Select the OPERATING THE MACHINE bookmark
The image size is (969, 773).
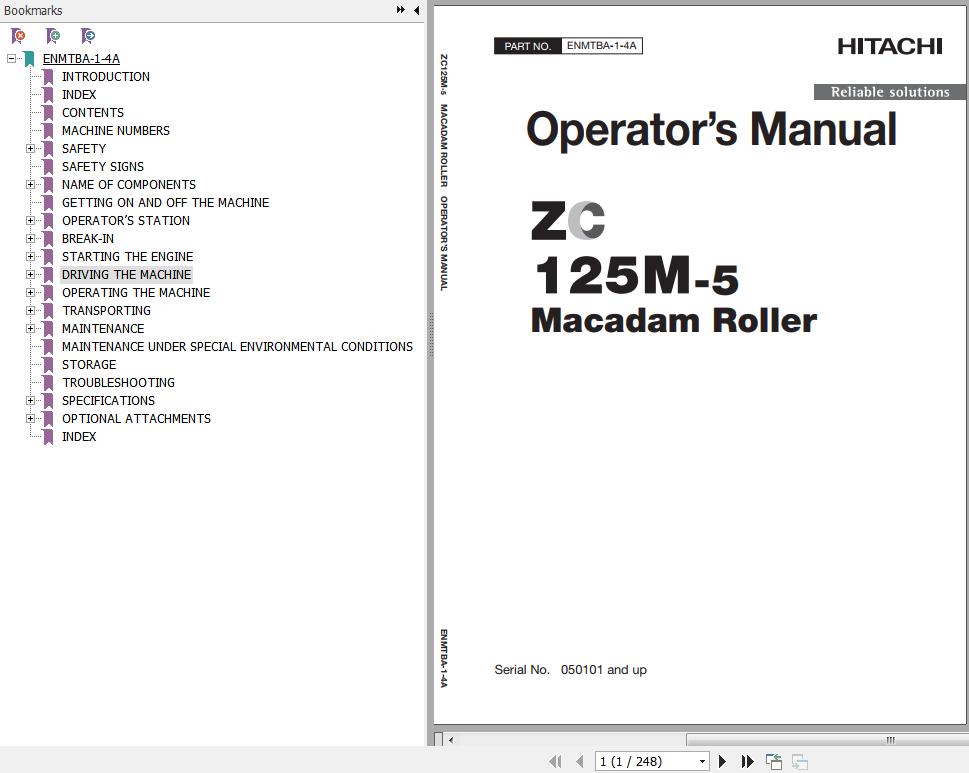pyautogui.click(x=136, y=292)
